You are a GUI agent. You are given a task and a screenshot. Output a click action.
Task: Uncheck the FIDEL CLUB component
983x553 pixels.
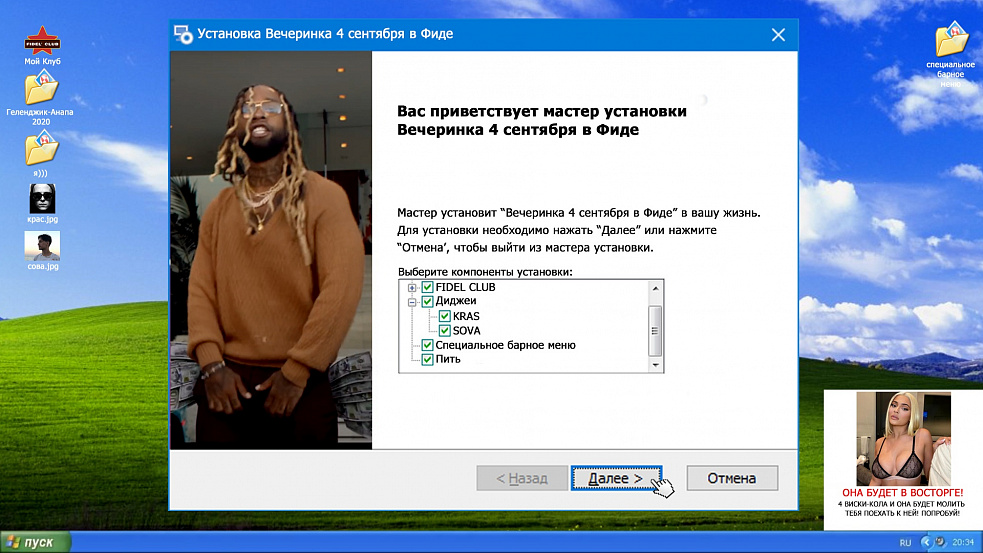428,287
